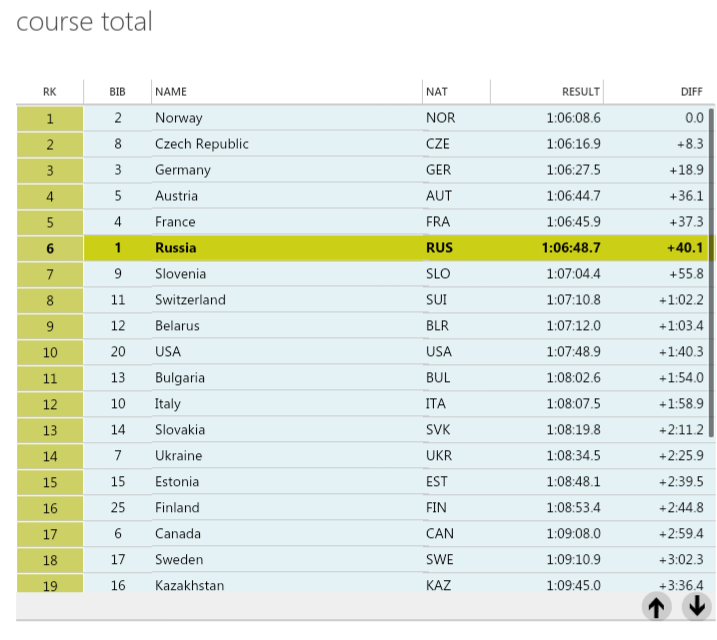Click the scroll up arrow icon
The height and width of the screenshot is (640, 717).
click(x=657, y=607)
